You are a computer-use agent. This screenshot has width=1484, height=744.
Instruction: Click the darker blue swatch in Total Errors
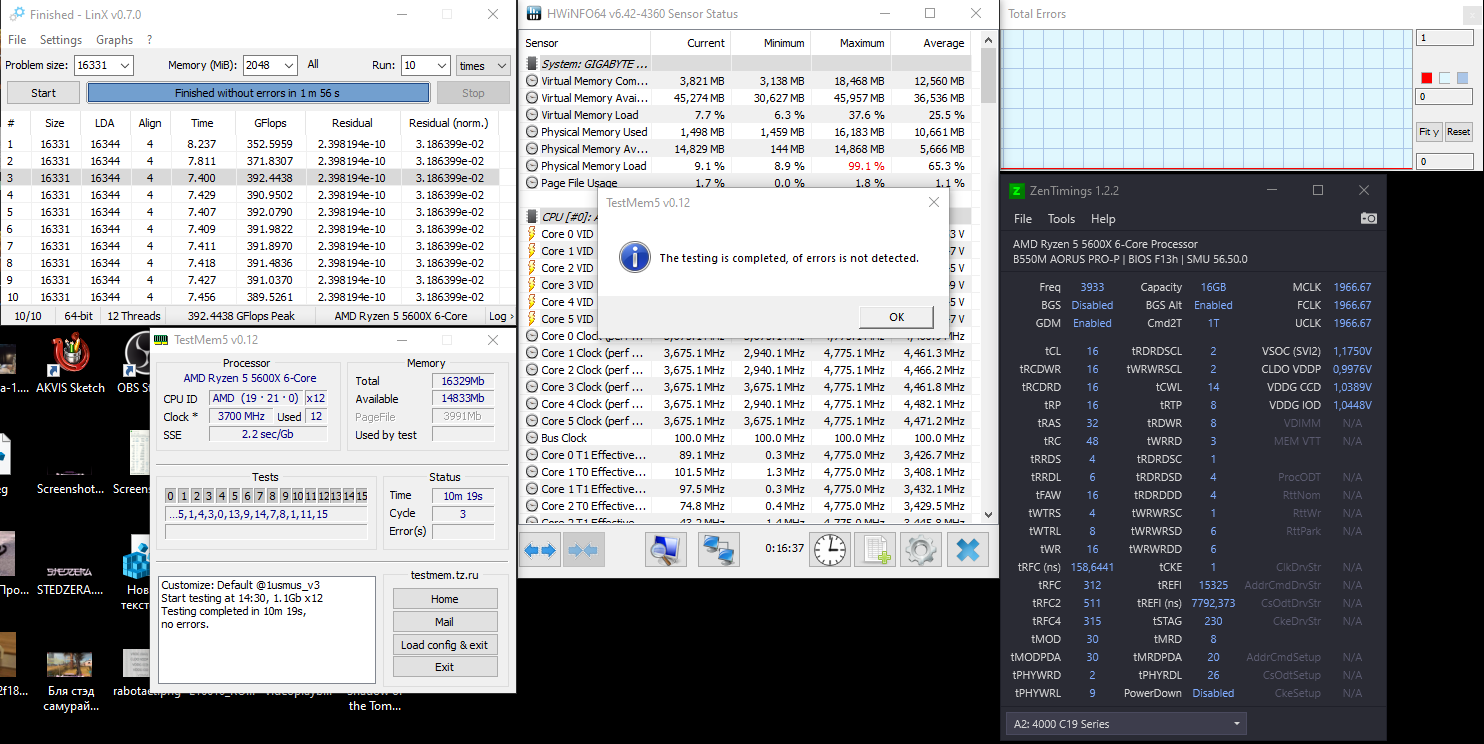coord(1462,78)
